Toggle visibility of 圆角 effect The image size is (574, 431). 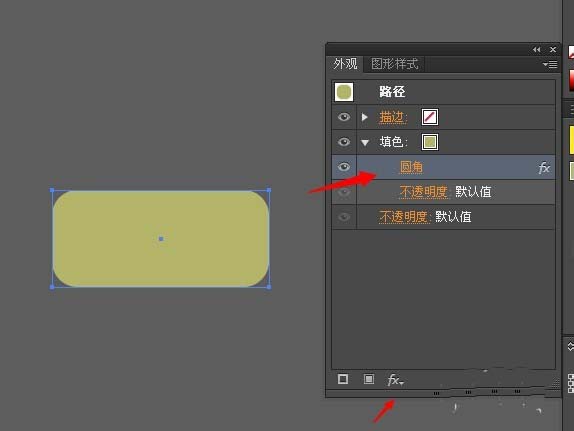pos(344,167)
